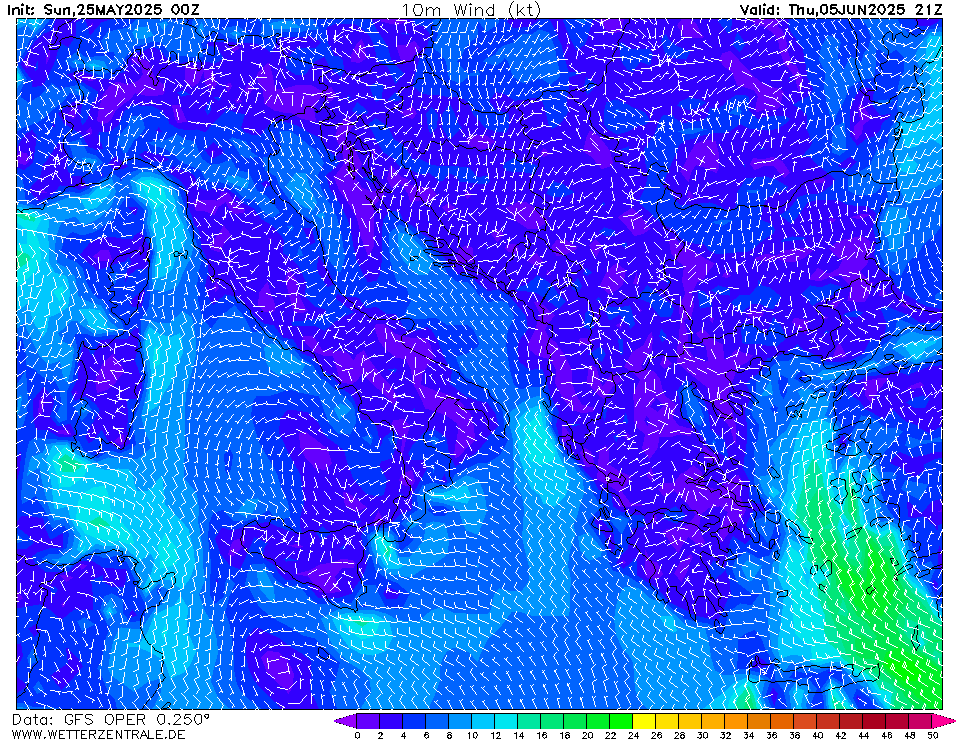The width and height of the screenshot is (959, 741).
Task: Select the bright green swatch between 22 and 24 kt
Action: (x=621, y=721)
